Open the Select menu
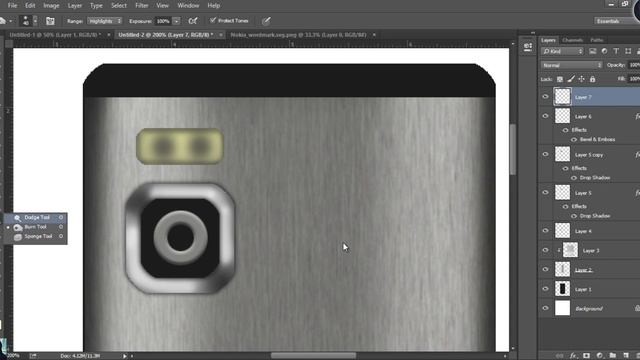This screenshot has height=360, width=640. [119, 5]
